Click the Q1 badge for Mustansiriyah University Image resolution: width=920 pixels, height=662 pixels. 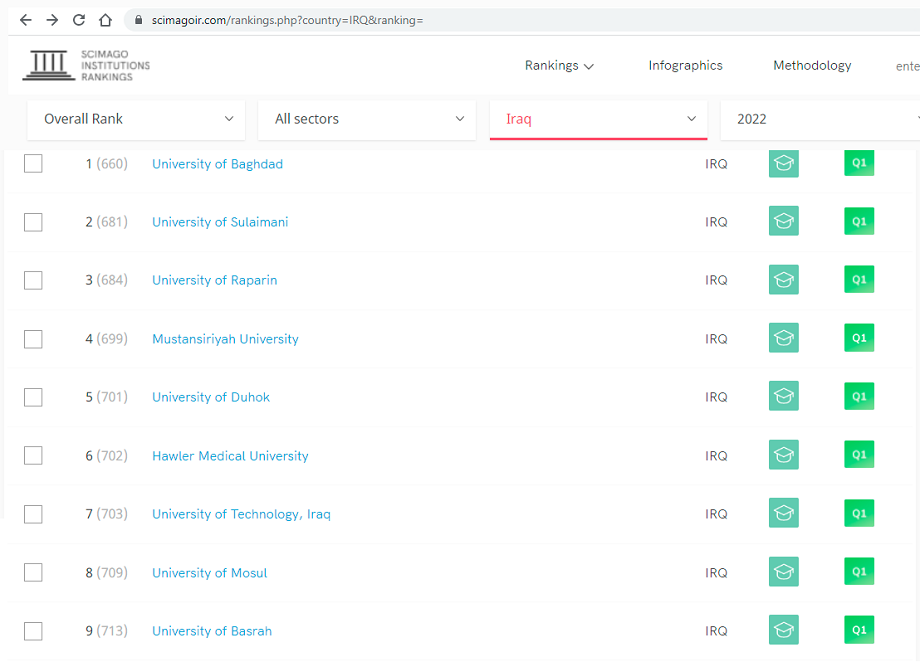click(x=859, y=337)
